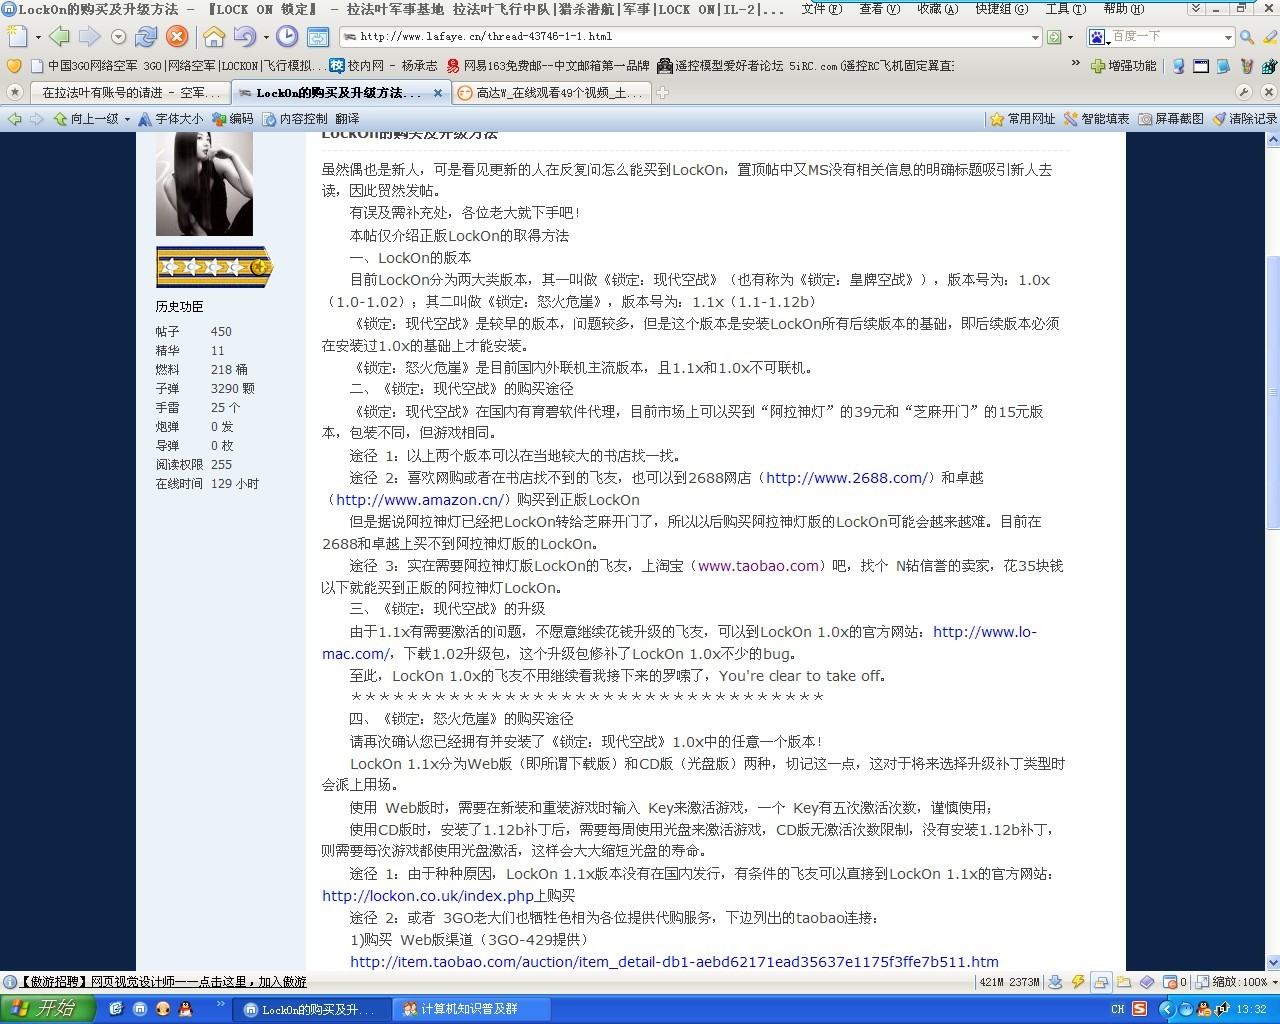This screenshot has height=1024, width=1280.
Task: Open 帮助(H) menu
Action: tap(1124, 9)
